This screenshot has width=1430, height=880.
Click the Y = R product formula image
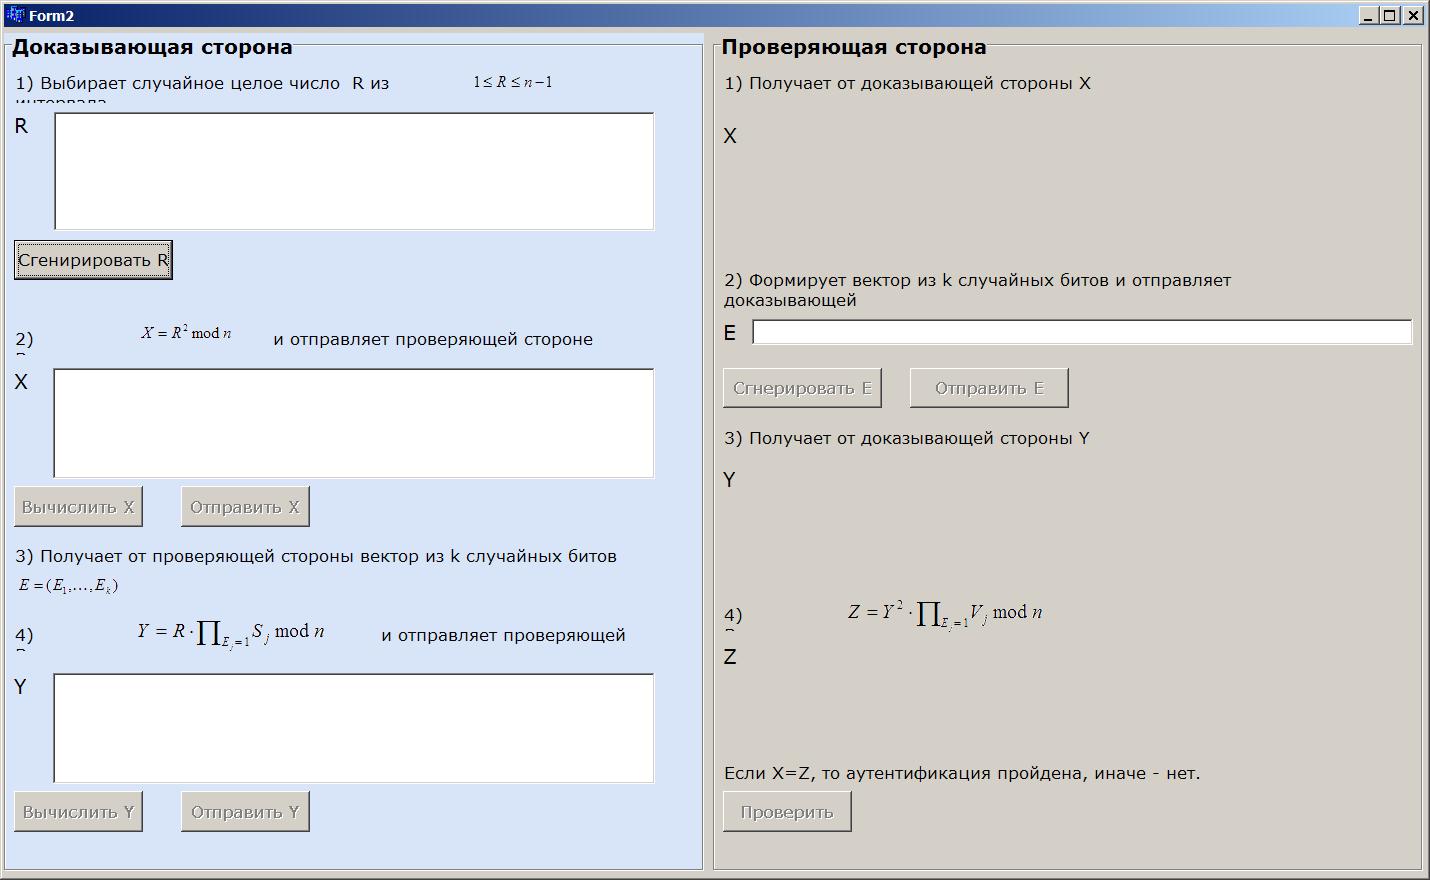[x=231, y=632]
